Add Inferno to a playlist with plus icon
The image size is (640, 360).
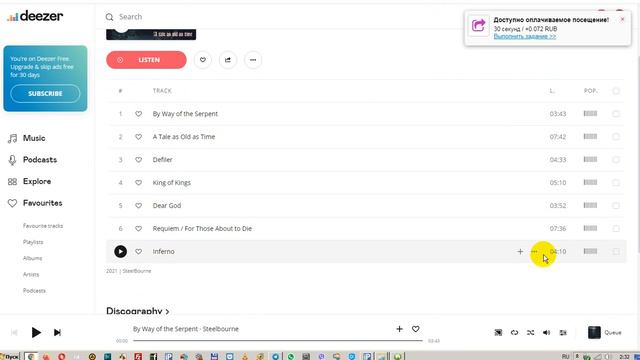[520, 251]
